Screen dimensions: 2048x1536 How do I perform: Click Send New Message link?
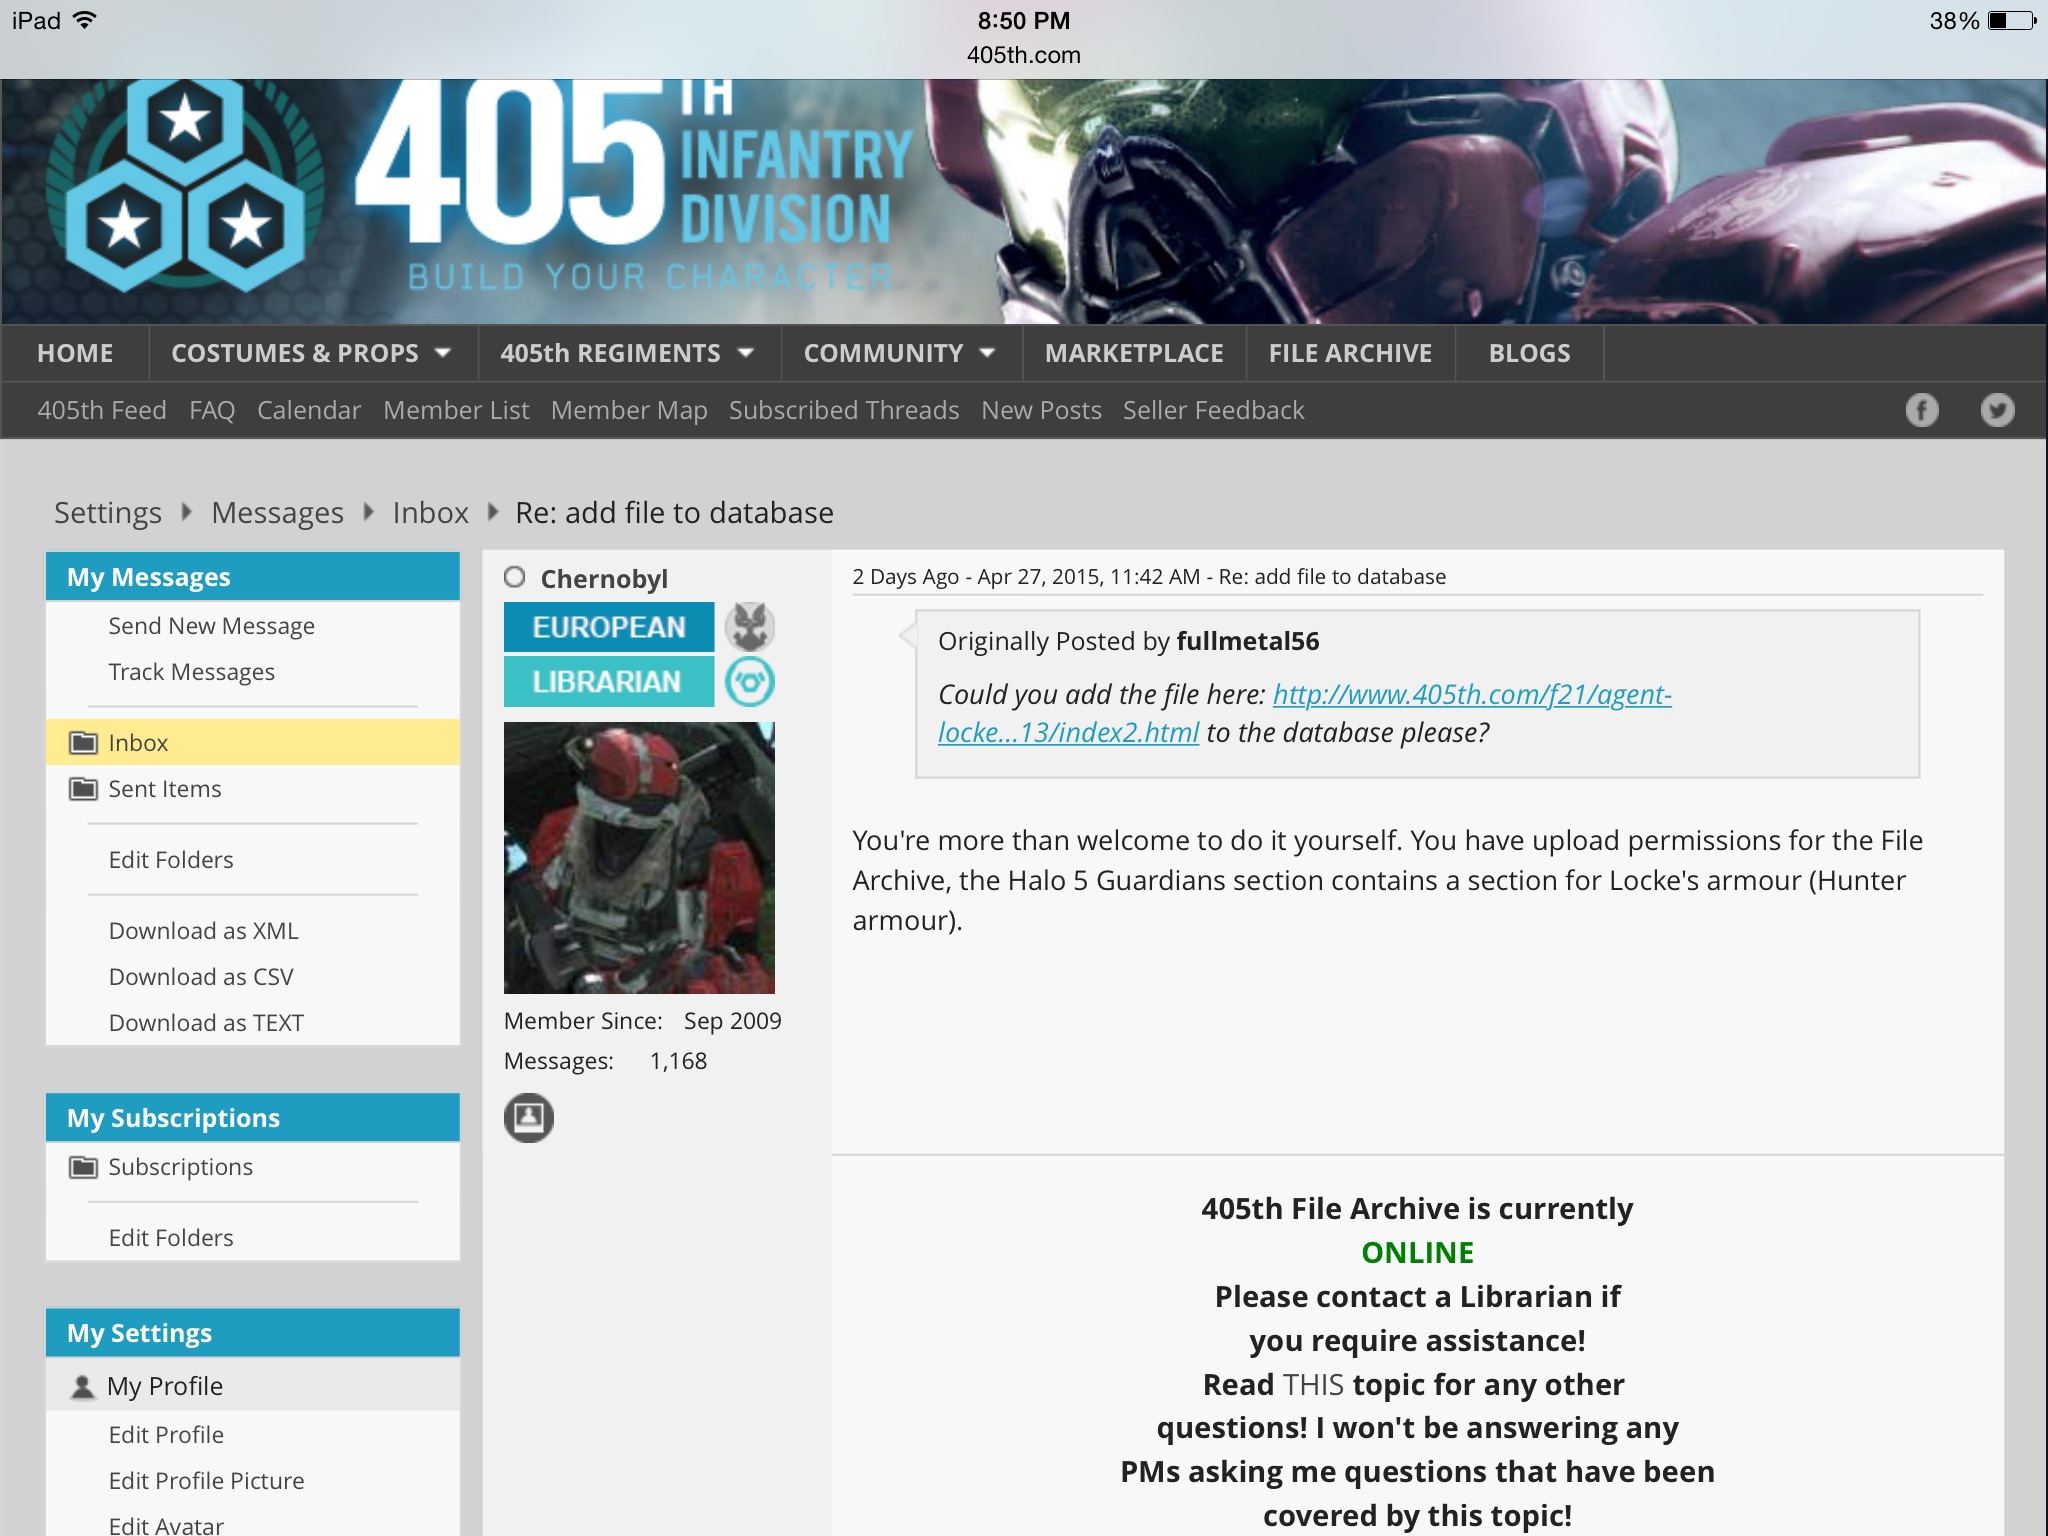[x=211, y=626]
